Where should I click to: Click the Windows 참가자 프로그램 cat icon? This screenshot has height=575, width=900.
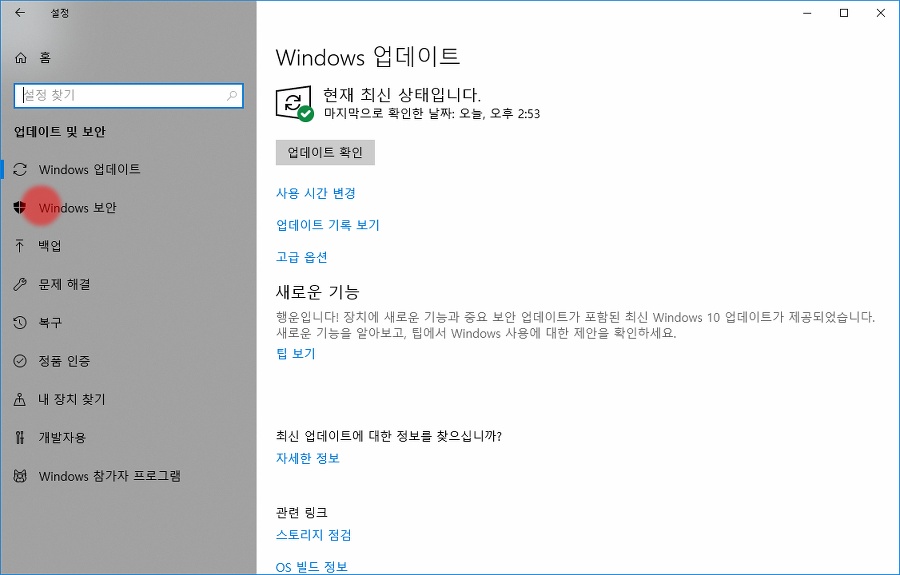[20, 476]
